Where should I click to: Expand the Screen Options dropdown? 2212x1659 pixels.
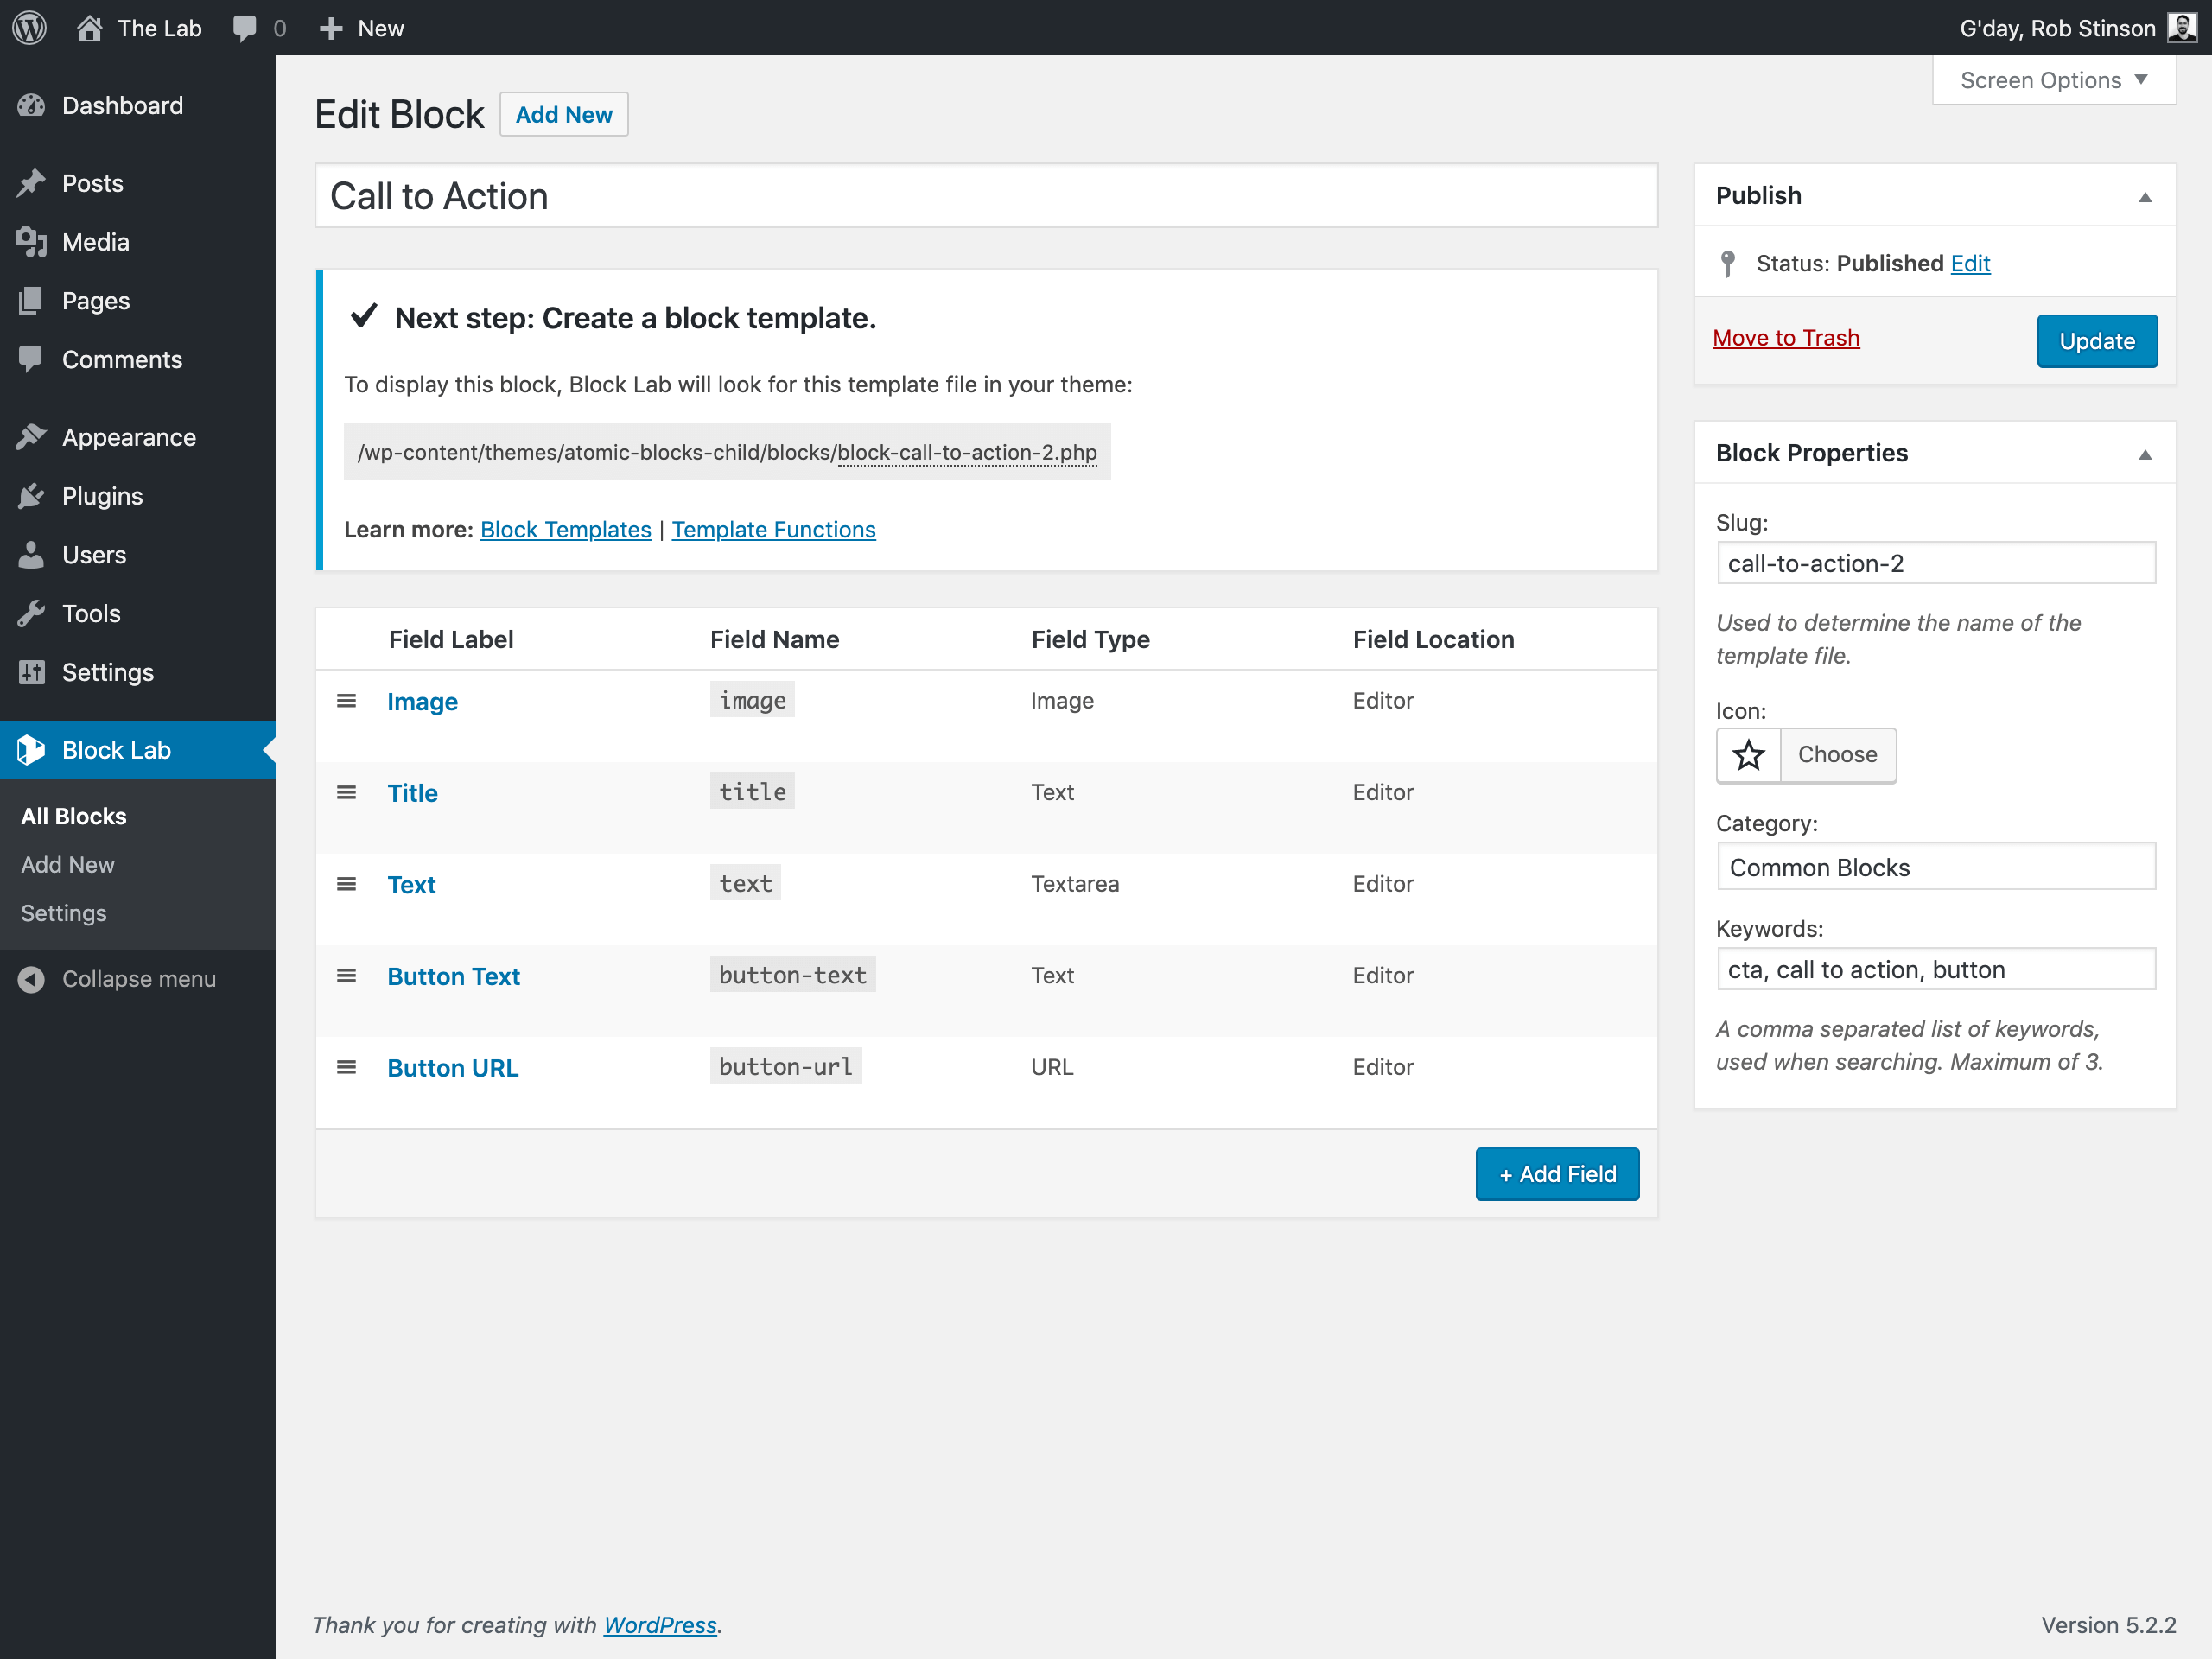(x=2053, y=80)
